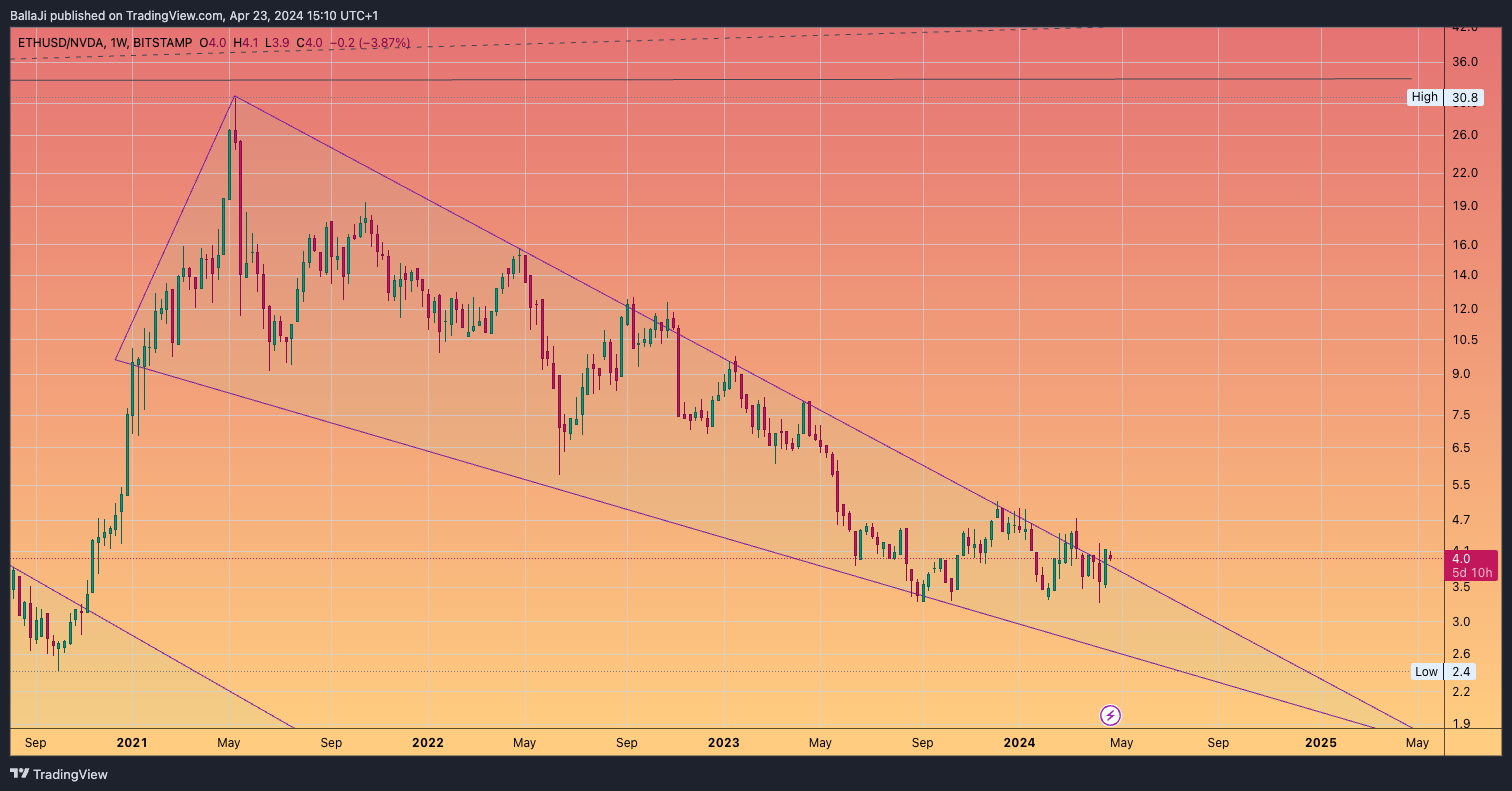Click the 30.8 high price value

pos(1465,97)
